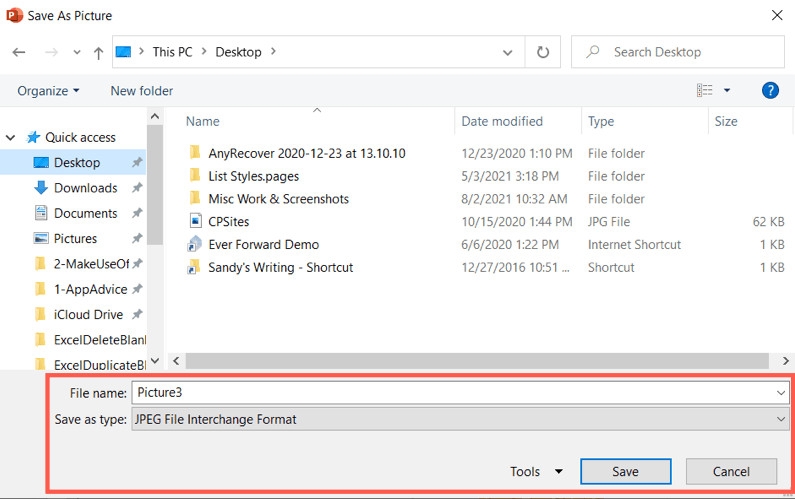The width and height of the screenshot is (795, 499).
Task: Click the Back navigation arrow
Action: point(19,52)
